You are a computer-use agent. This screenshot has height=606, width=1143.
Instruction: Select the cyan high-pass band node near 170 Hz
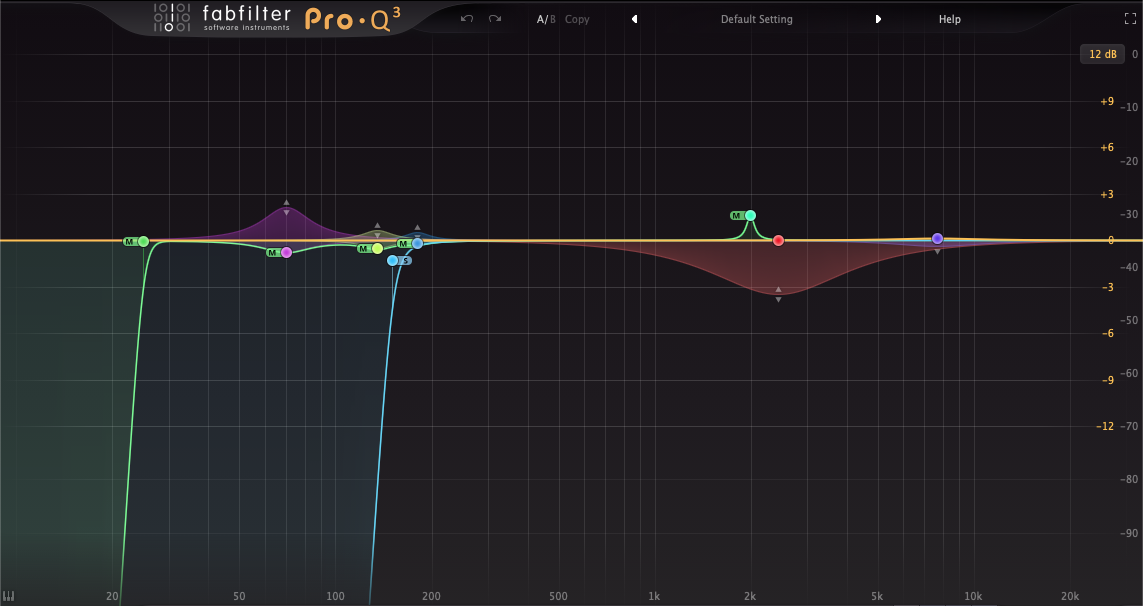click(392, 260)
